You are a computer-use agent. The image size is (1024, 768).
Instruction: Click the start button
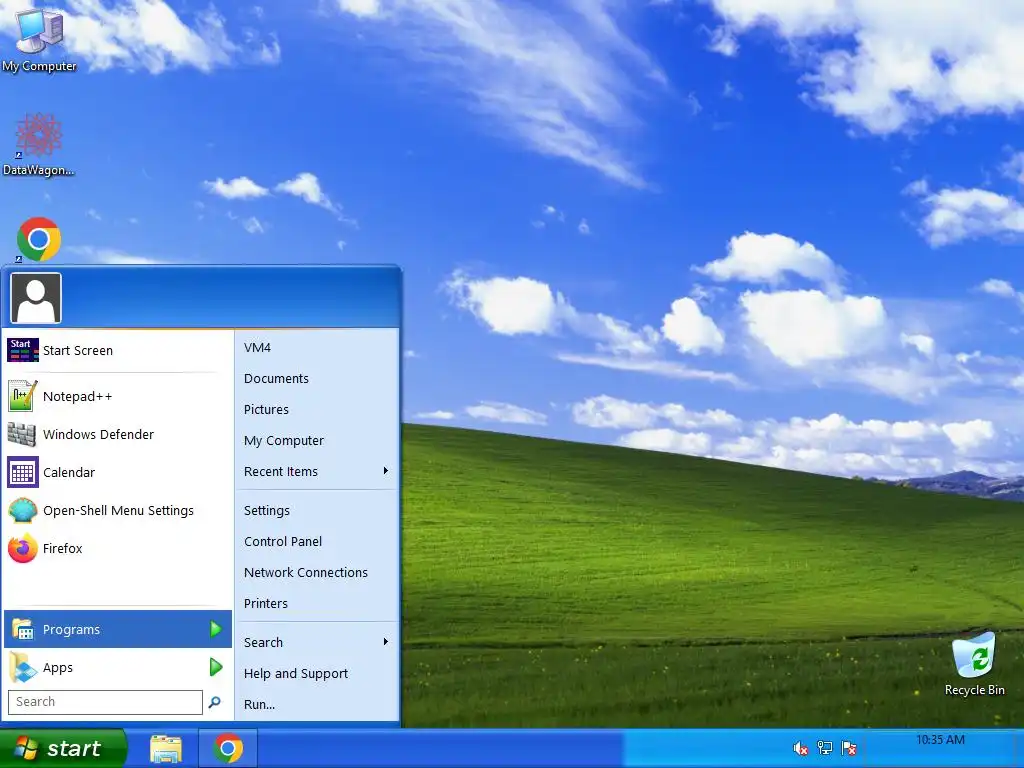click(63, 748)
